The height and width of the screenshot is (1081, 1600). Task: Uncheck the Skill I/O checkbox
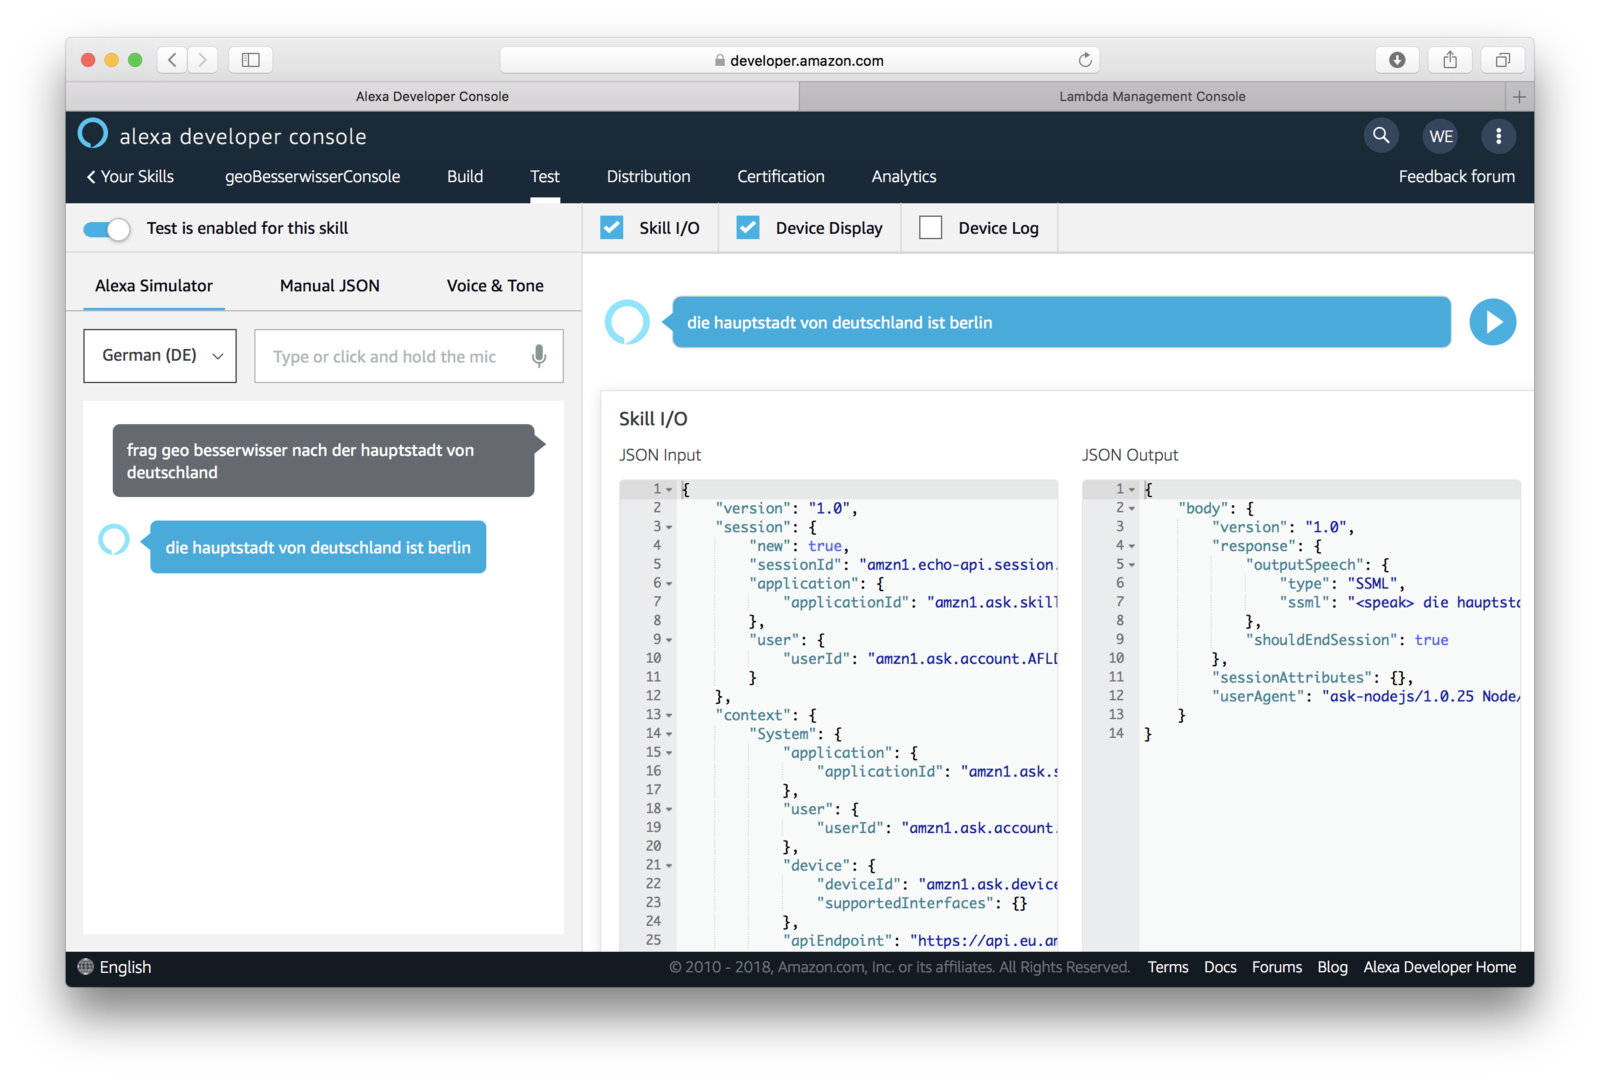(611, 228)
